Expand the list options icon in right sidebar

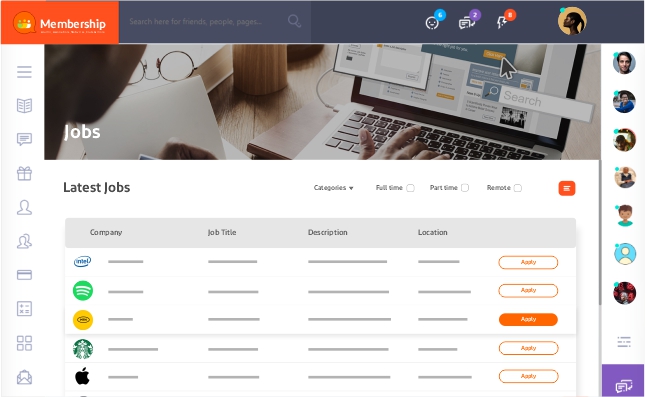624,341
